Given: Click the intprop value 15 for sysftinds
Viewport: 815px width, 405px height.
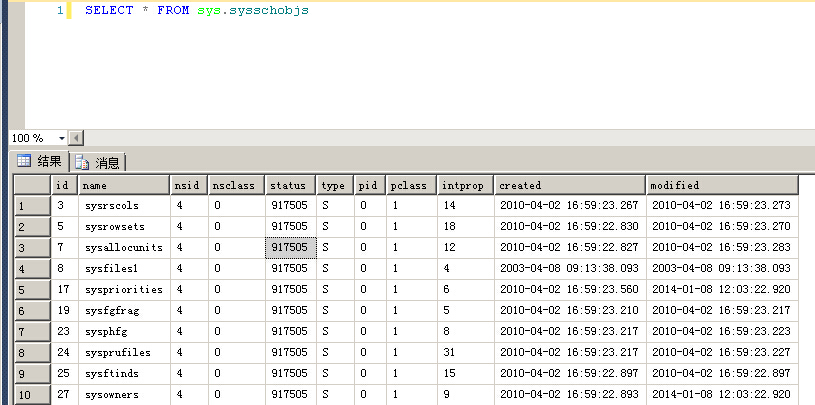Looking at the screenshot, I should point(465,373).
